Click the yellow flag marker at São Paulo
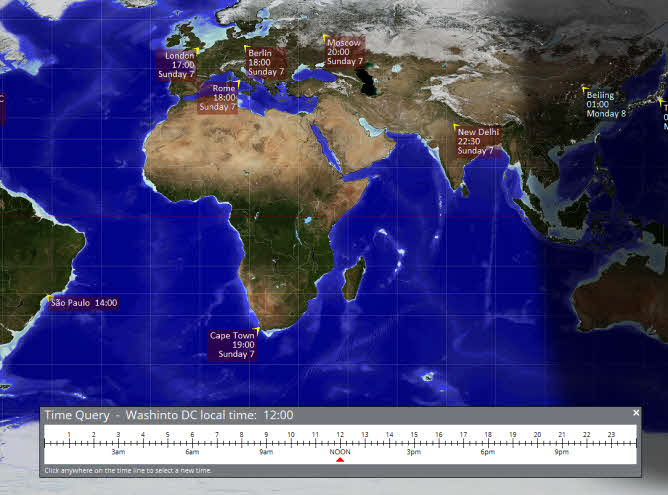 click(x=49, y=297)
